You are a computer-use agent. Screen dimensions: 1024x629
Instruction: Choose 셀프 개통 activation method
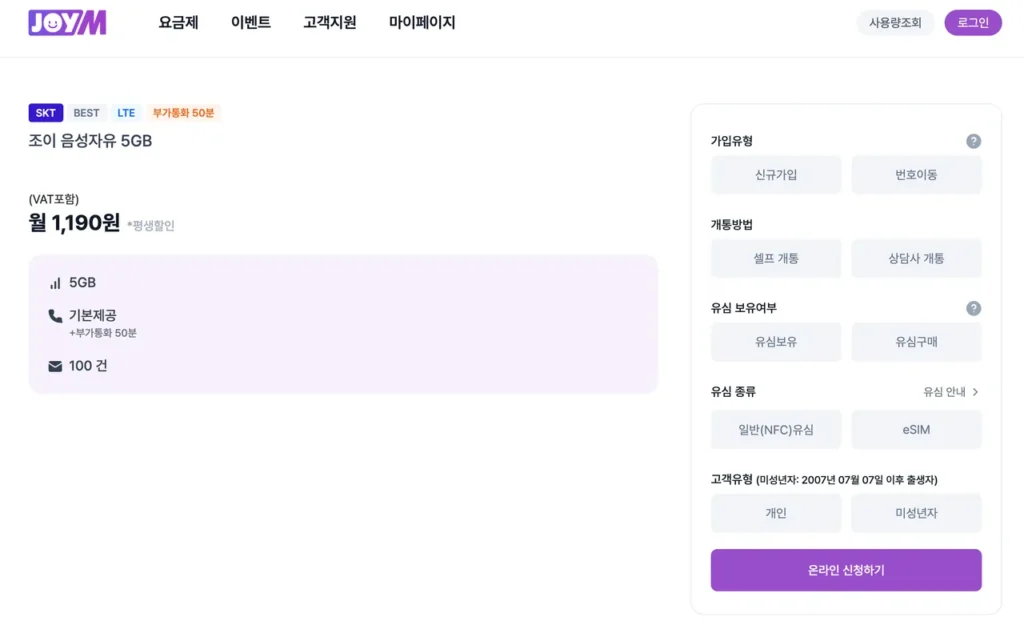(x=776, y=258)
